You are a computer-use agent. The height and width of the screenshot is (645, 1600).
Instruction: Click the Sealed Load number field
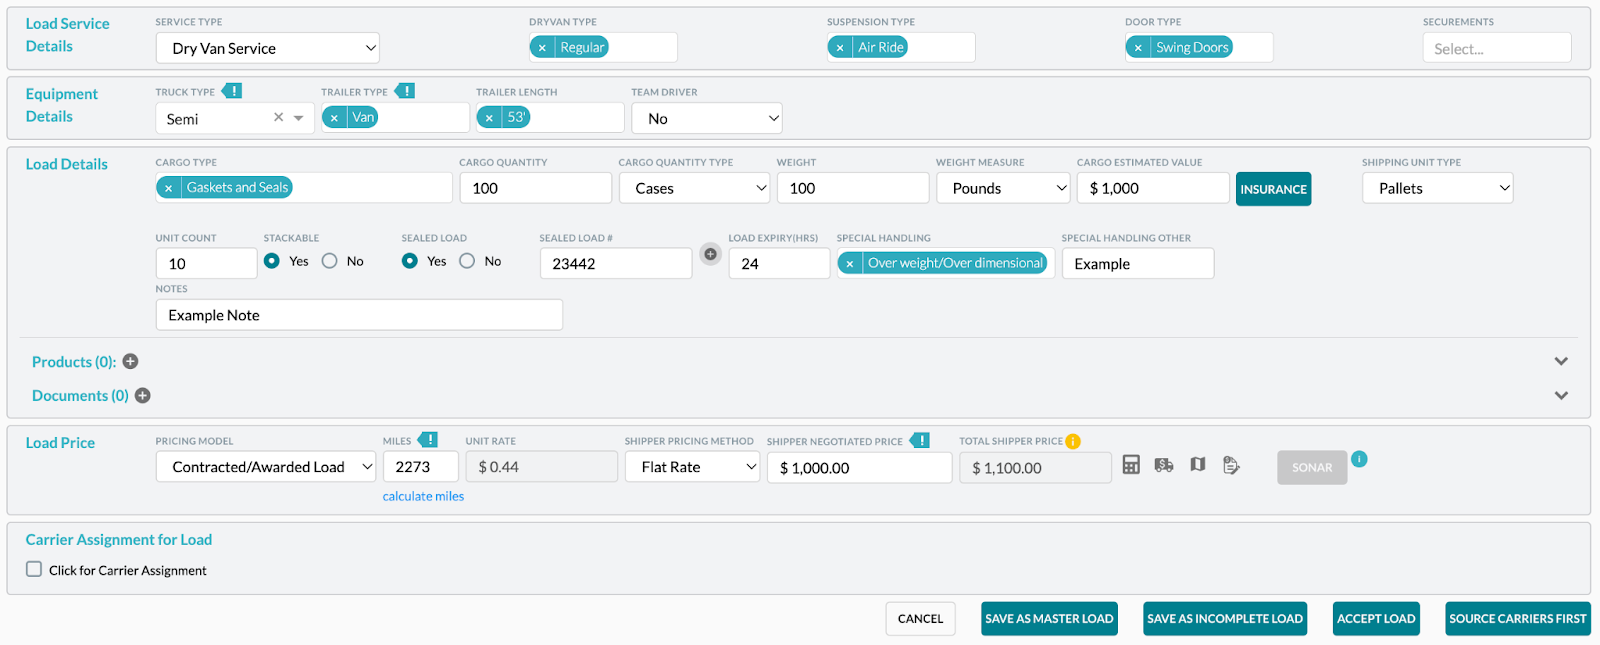(616, 264)
